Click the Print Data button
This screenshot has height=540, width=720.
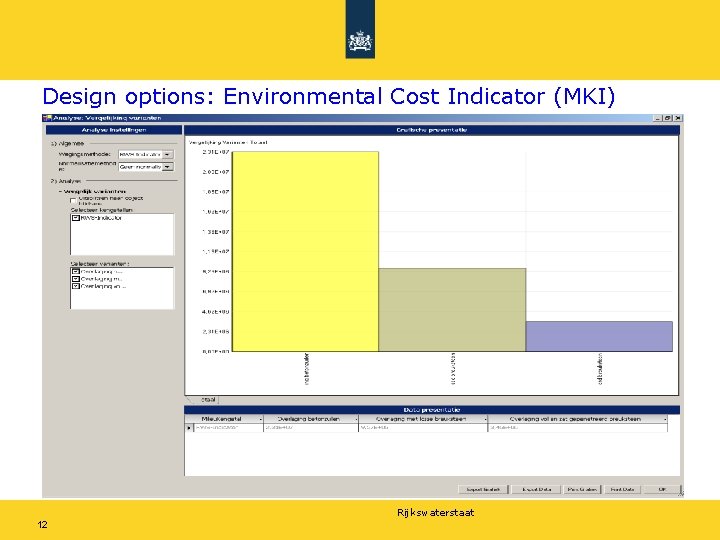point(622,489)
